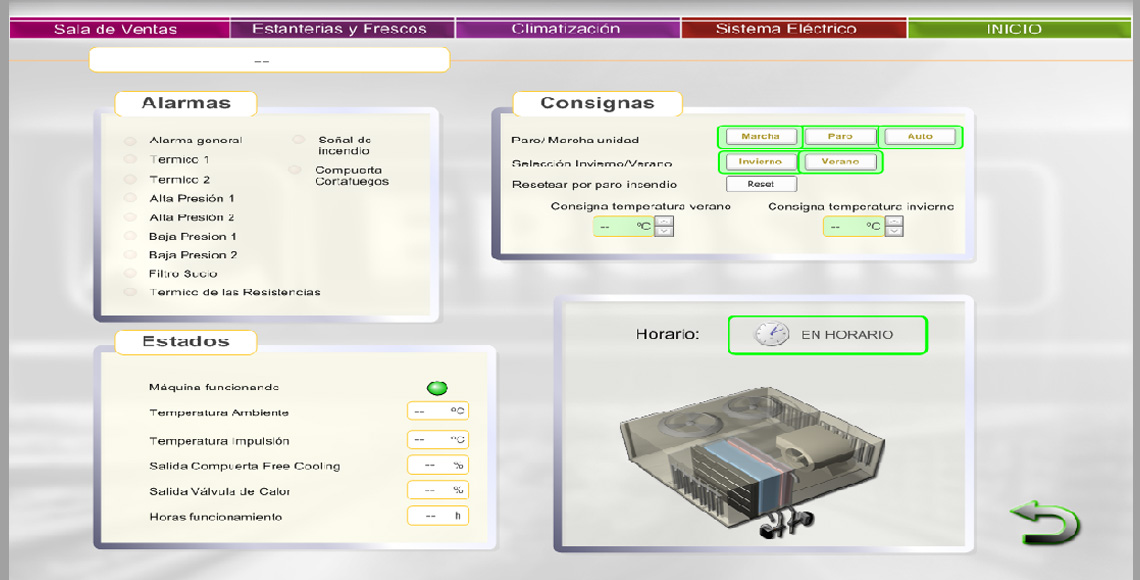1140x580 pixels.
Task: Decrease summer temperature setpoint
Action: point(664,232)
